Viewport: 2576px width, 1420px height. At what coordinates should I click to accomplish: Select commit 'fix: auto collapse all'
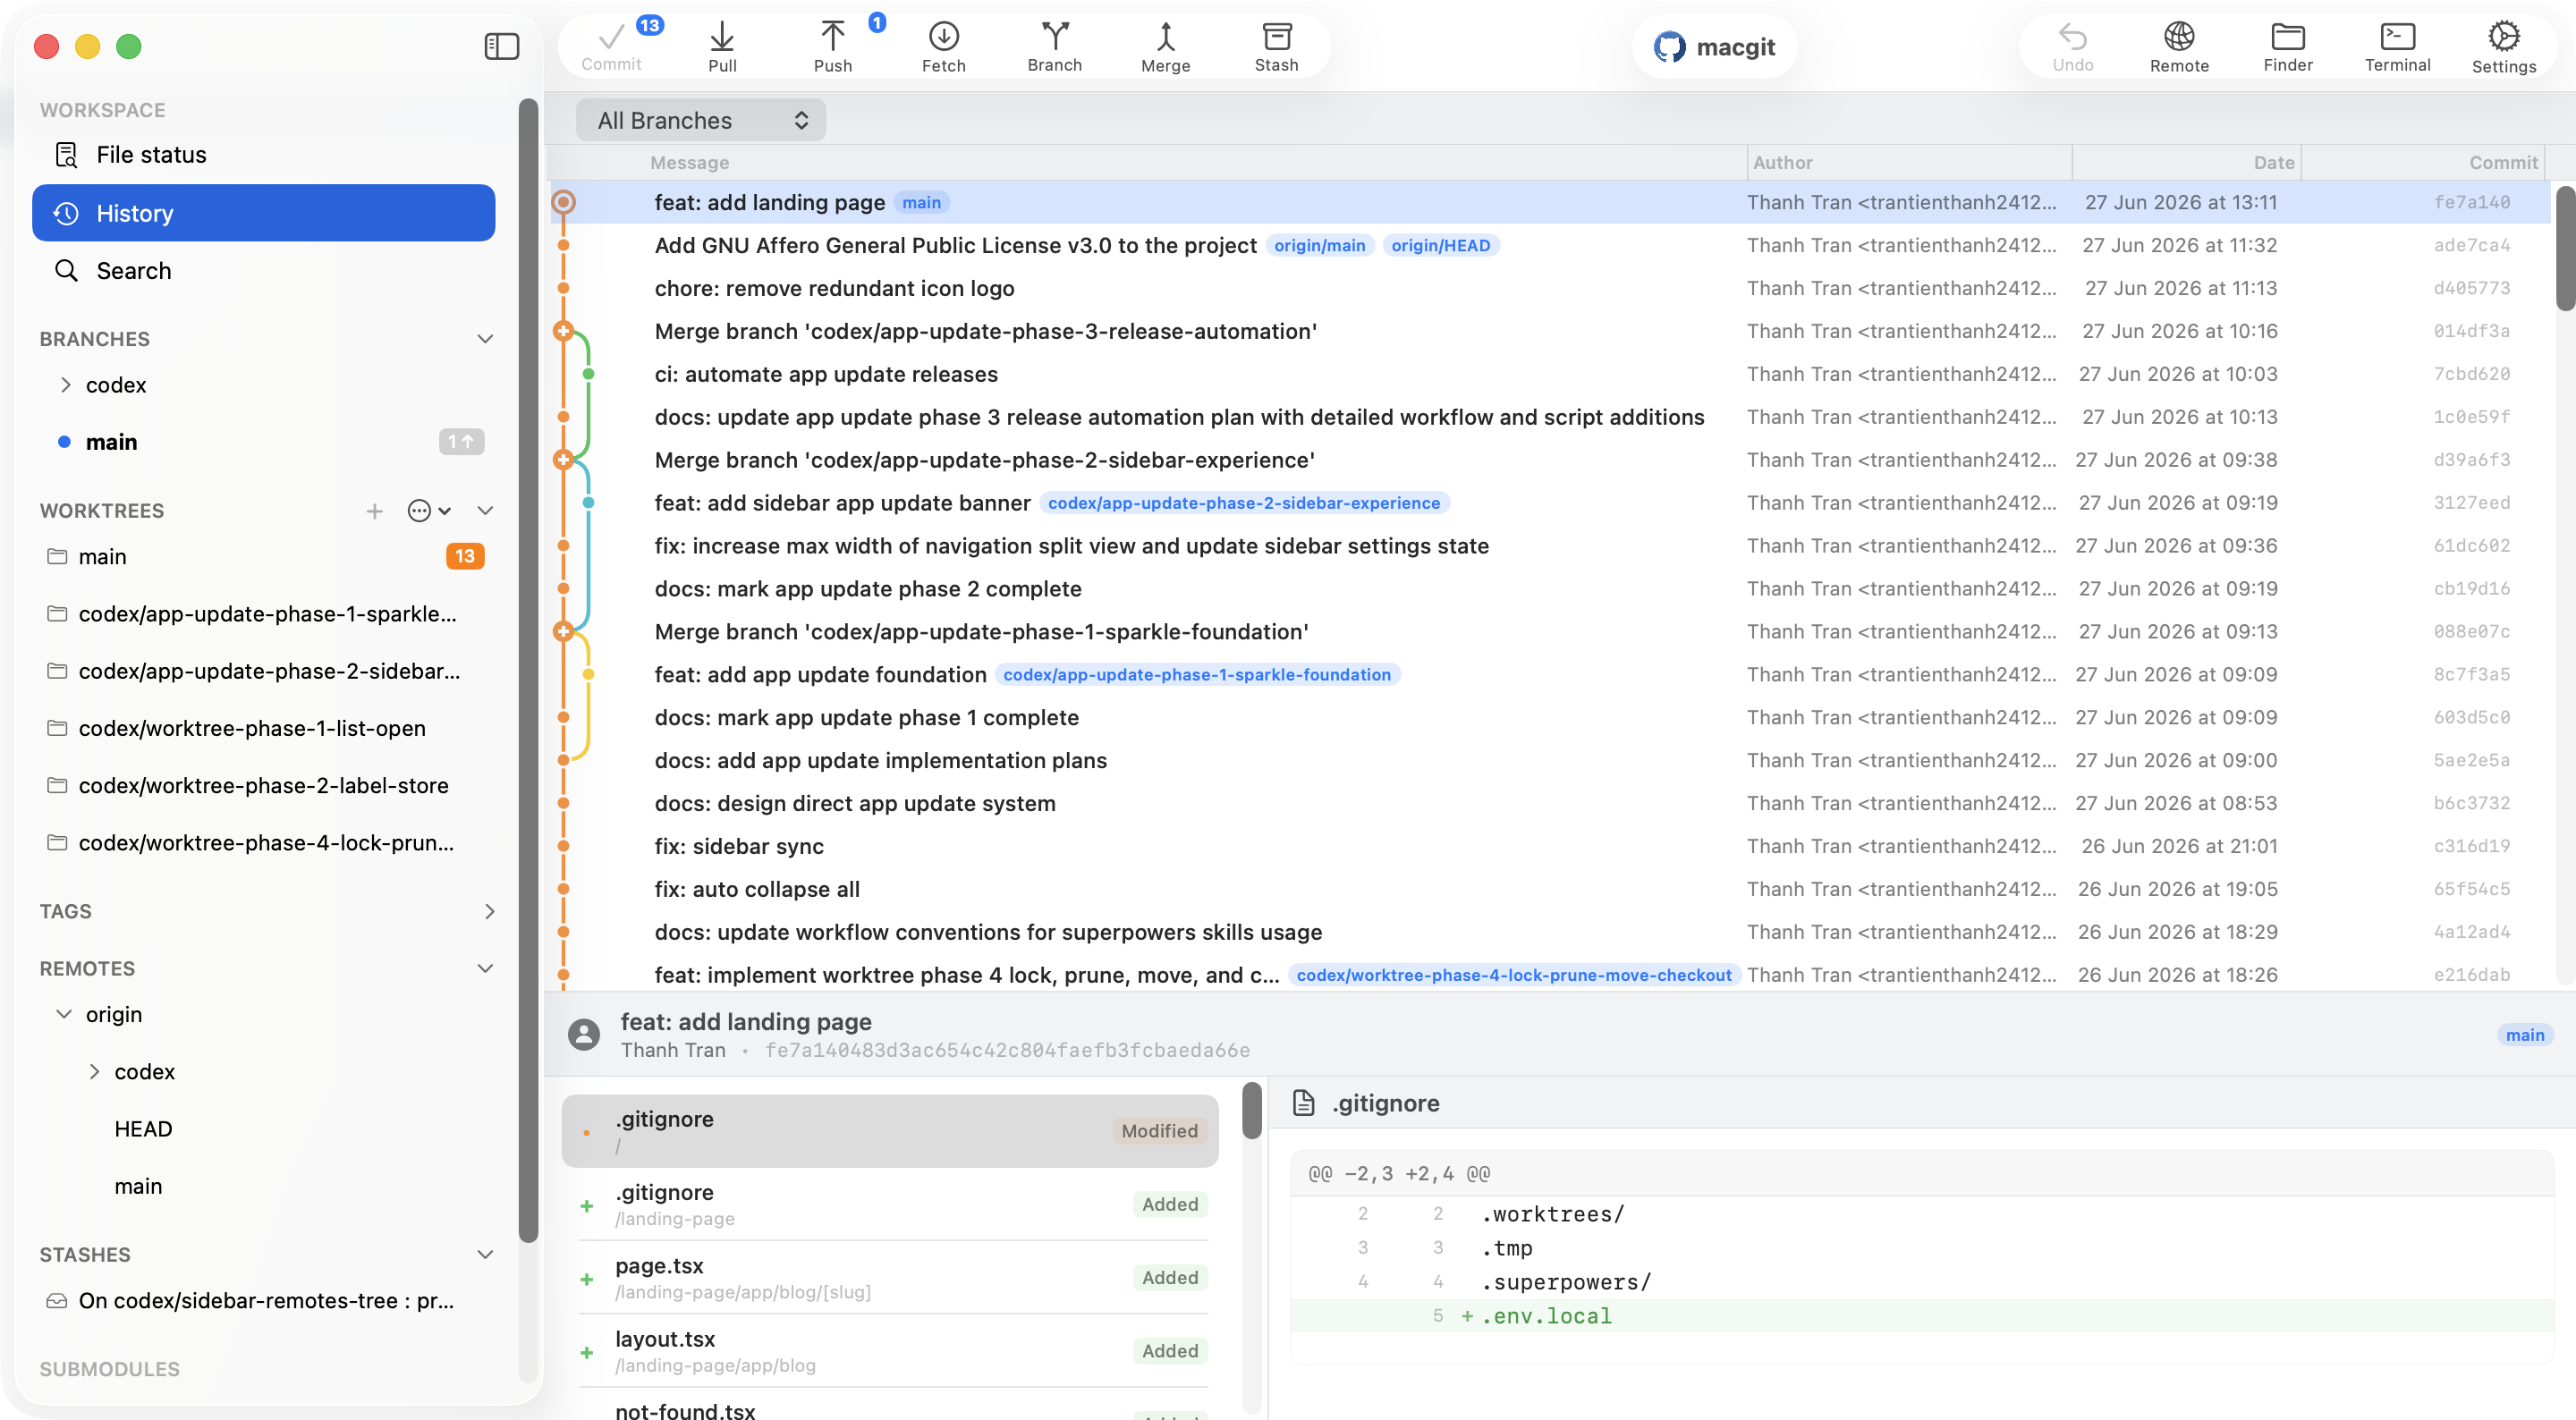pyautogui.click(x=1548, y=889)
